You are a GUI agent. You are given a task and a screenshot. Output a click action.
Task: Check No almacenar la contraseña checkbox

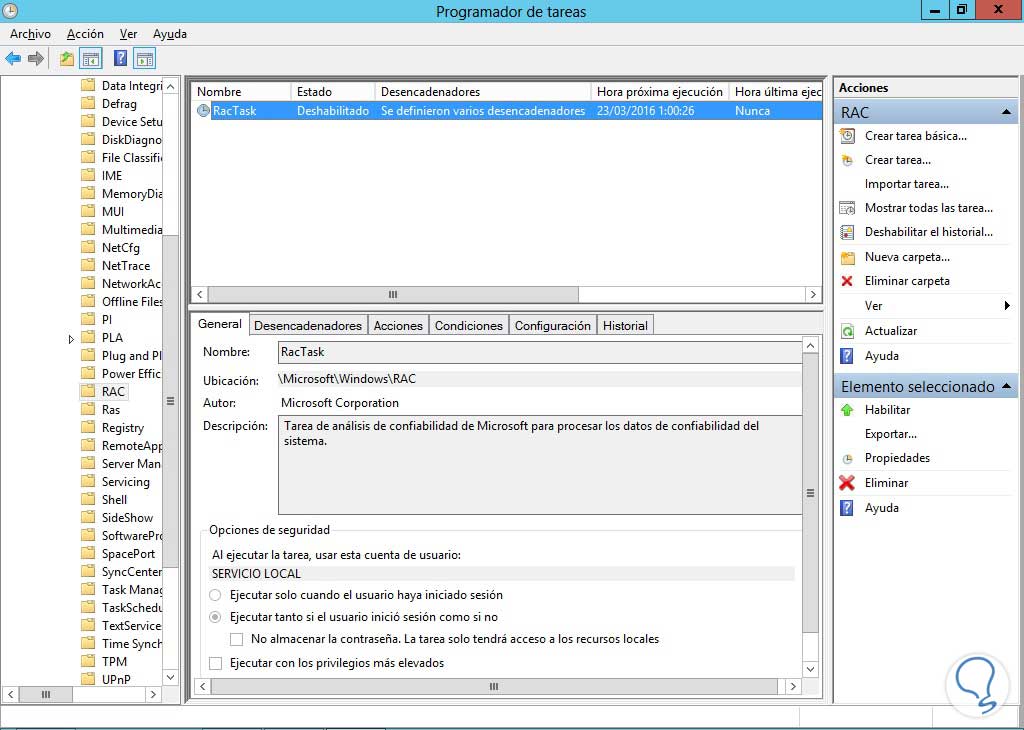pyautogui.click(x=236, y=639)
